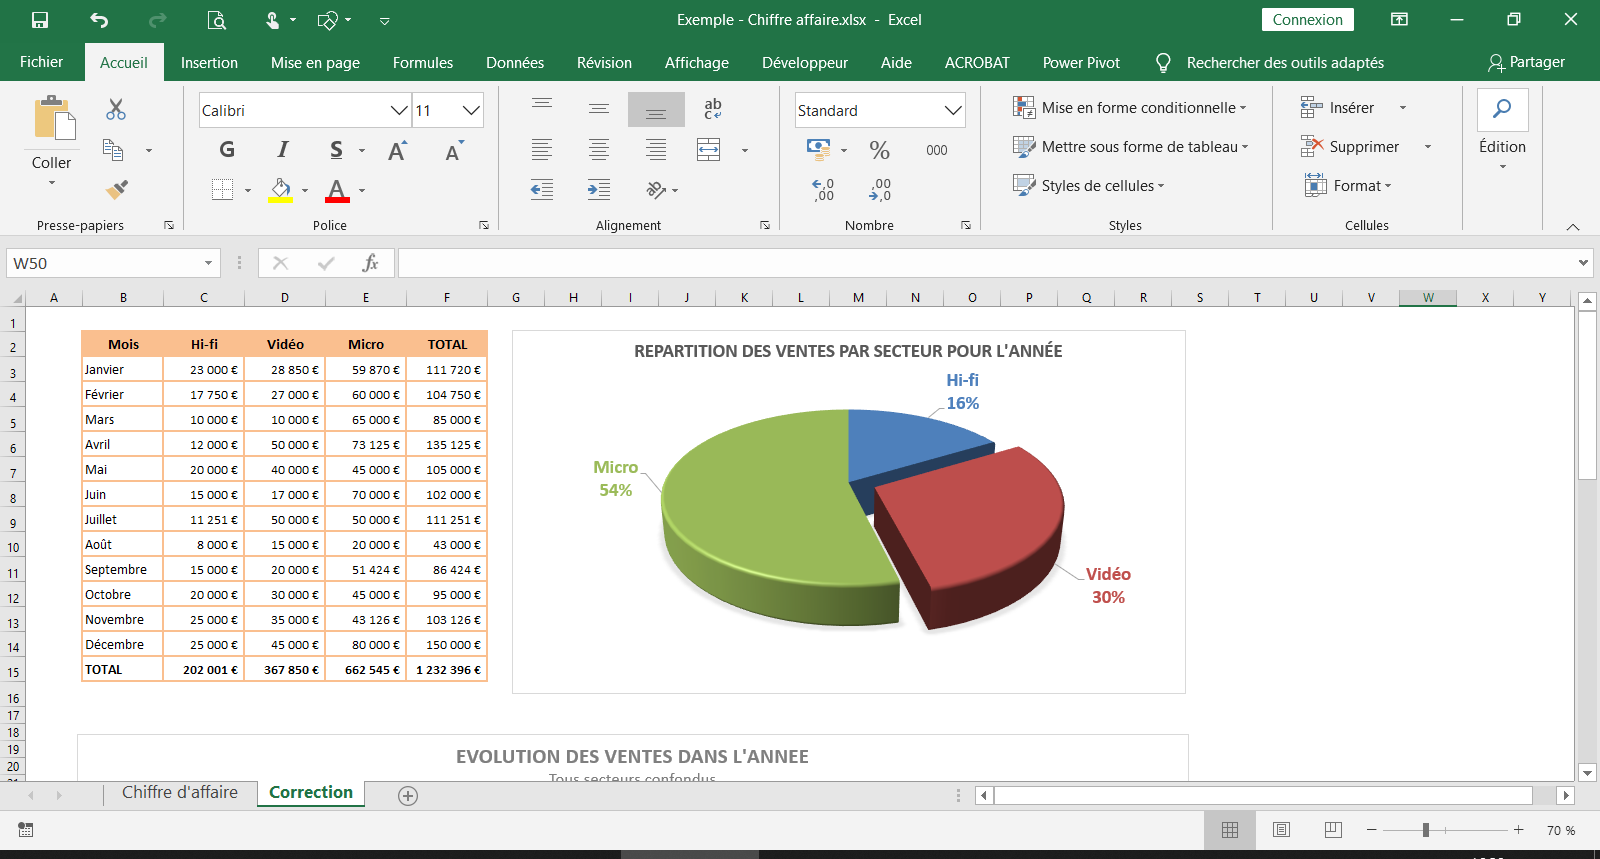
Task: Expand the Standard number format dropdown
Action: (952, 111)
